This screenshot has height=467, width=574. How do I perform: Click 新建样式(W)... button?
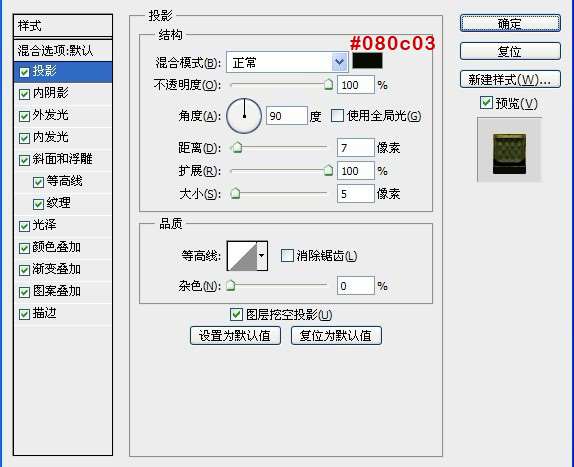[510, 79]
